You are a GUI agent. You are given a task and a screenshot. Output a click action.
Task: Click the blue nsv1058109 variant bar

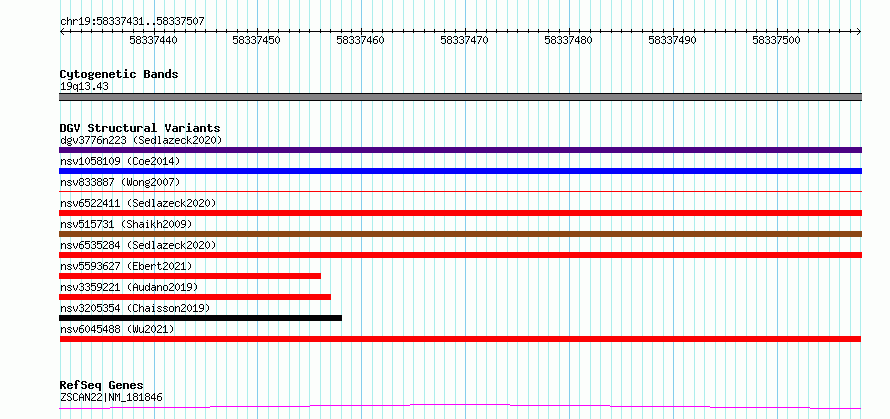coord(460,171)
